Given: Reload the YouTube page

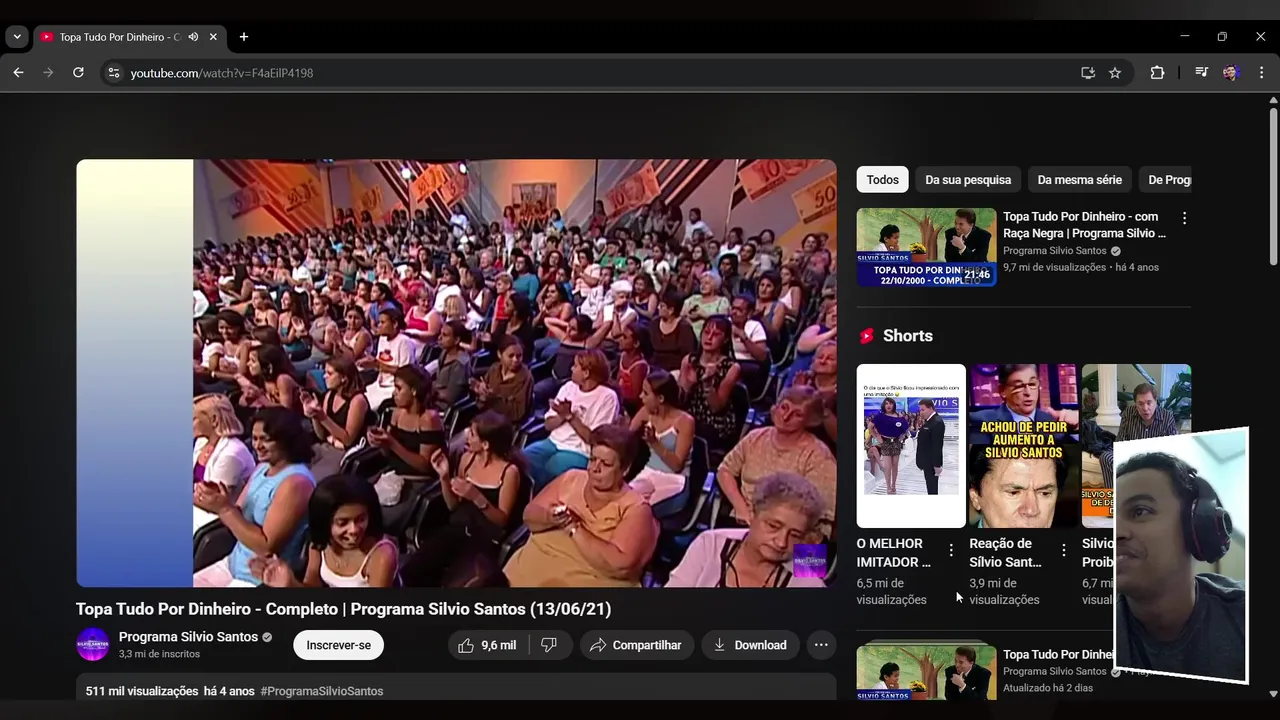Looking at the screenshot, I should [x=78, y=73].
